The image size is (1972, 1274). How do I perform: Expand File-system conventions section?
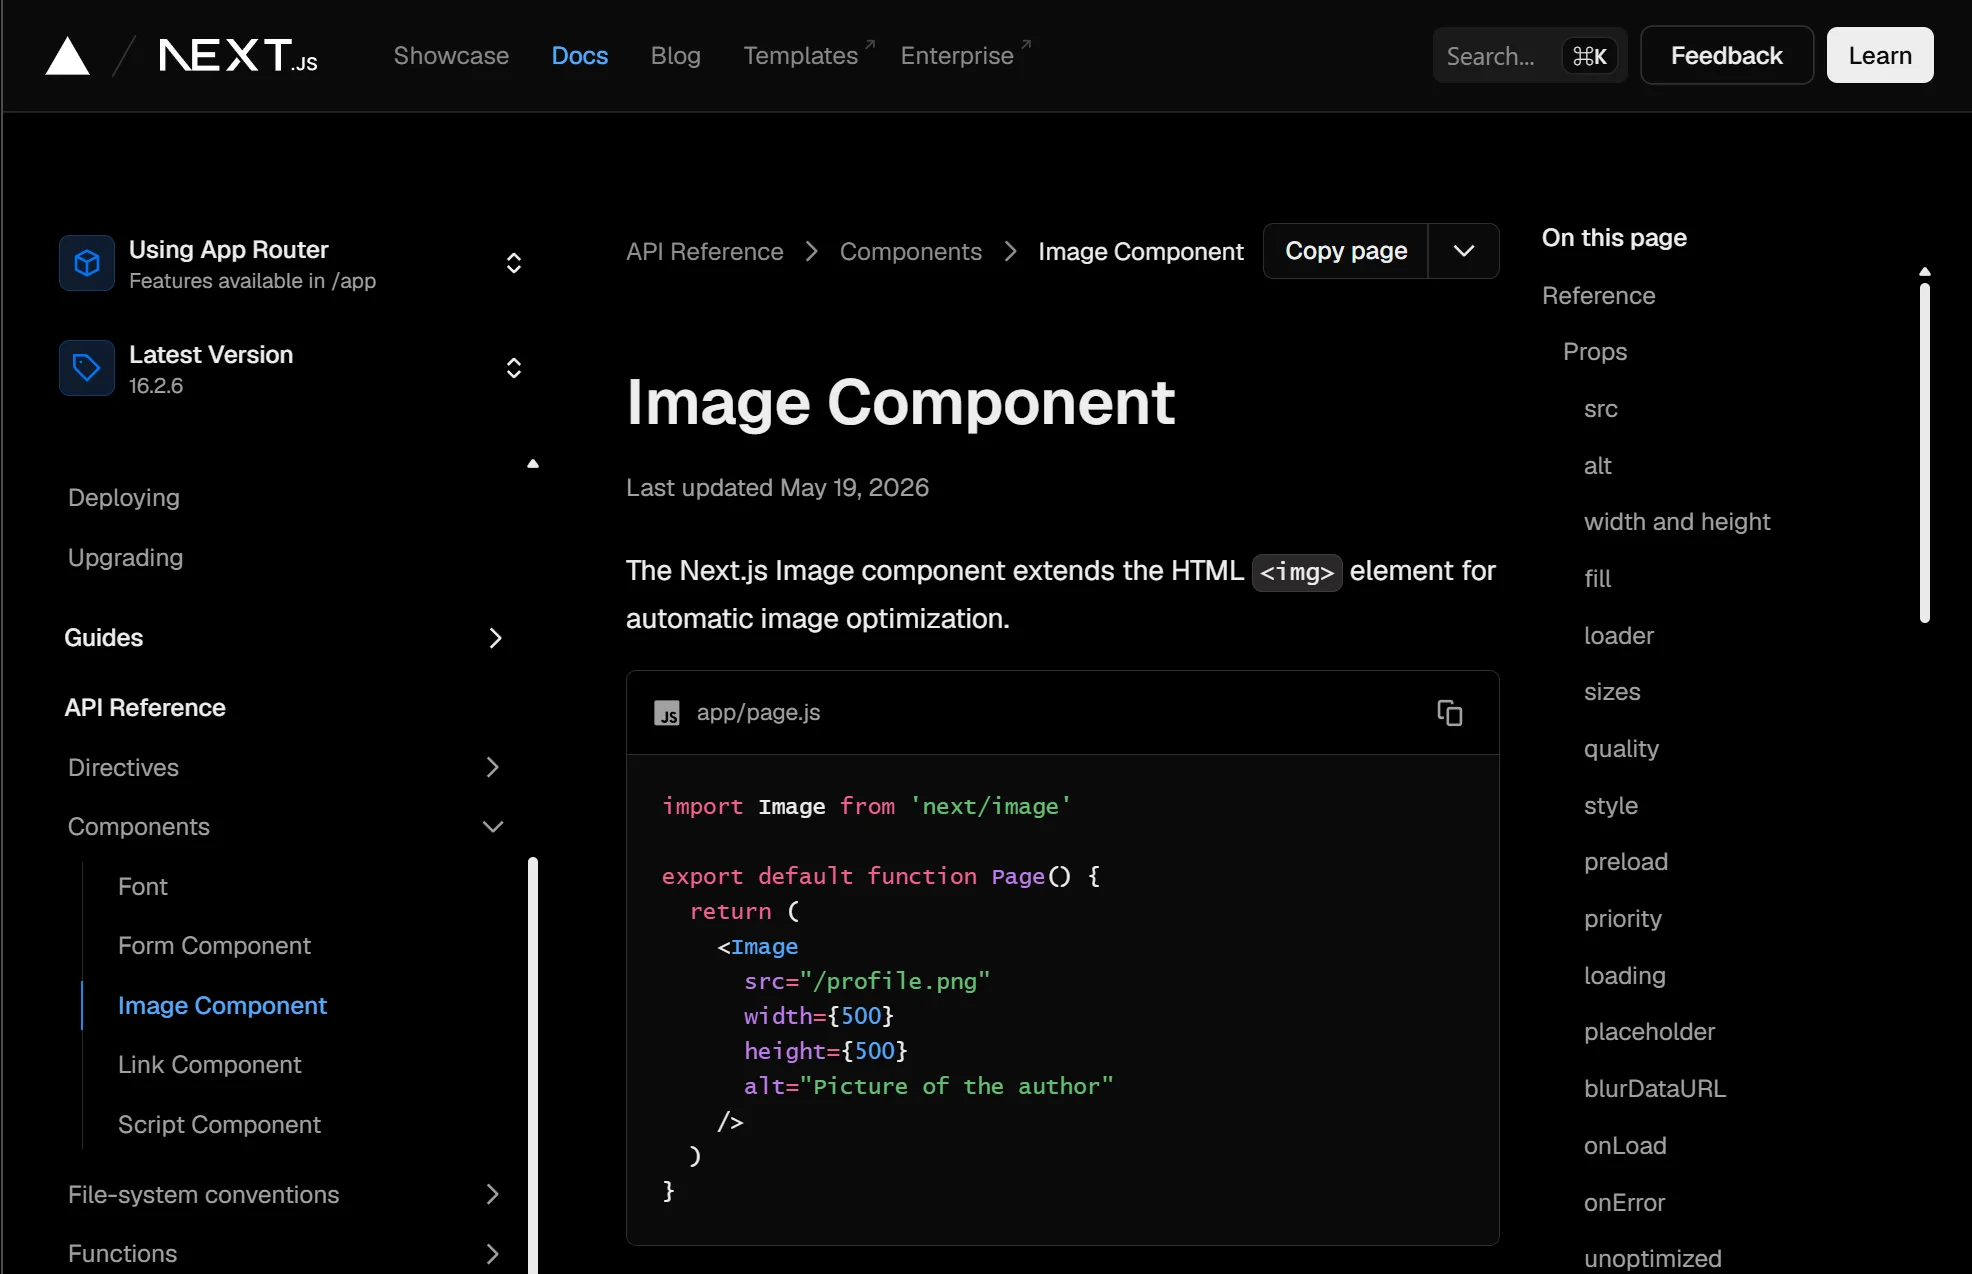click(x=284, y=1194)
